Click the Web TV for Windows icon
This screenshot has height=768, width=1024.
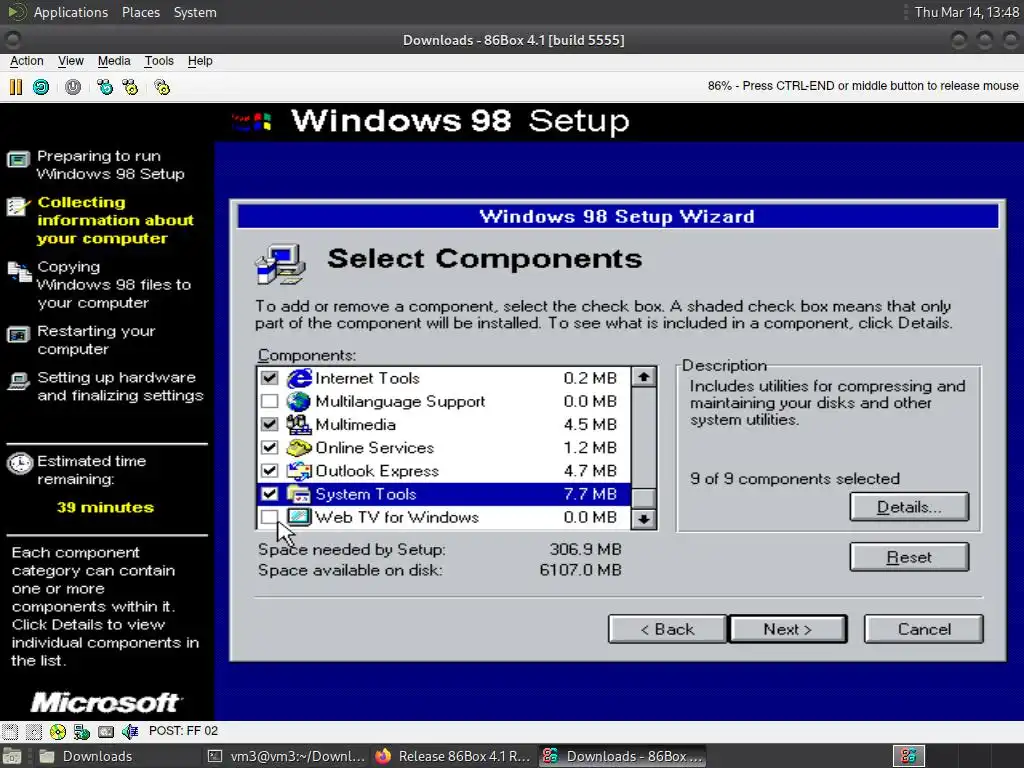[x=299, y=517]
